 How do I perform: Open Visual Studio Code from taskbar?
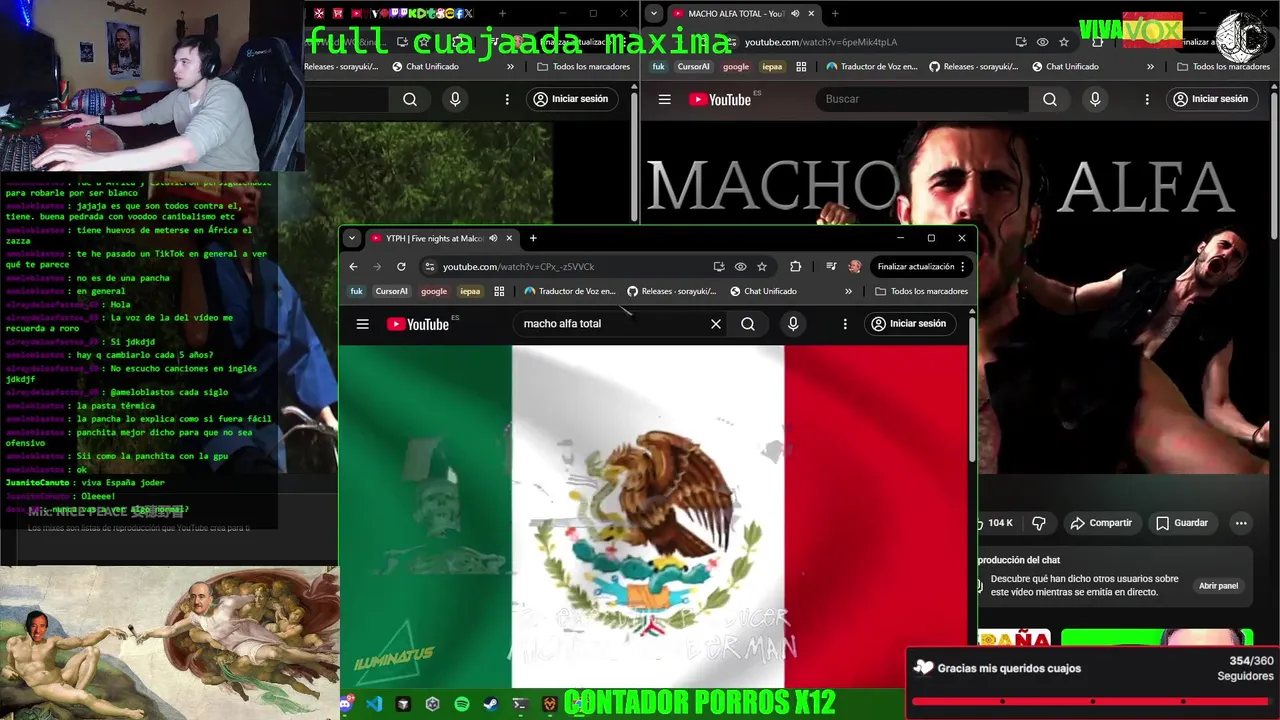click(x=374, y=704)
